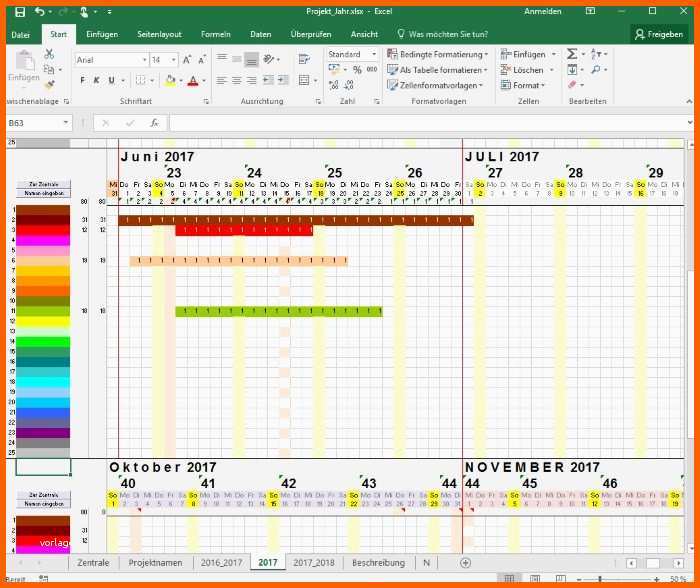Image resolution: width=700 pixels, height=588 pixels.
Task: Open Find and Select magnifier
Action: click(596, 70)
